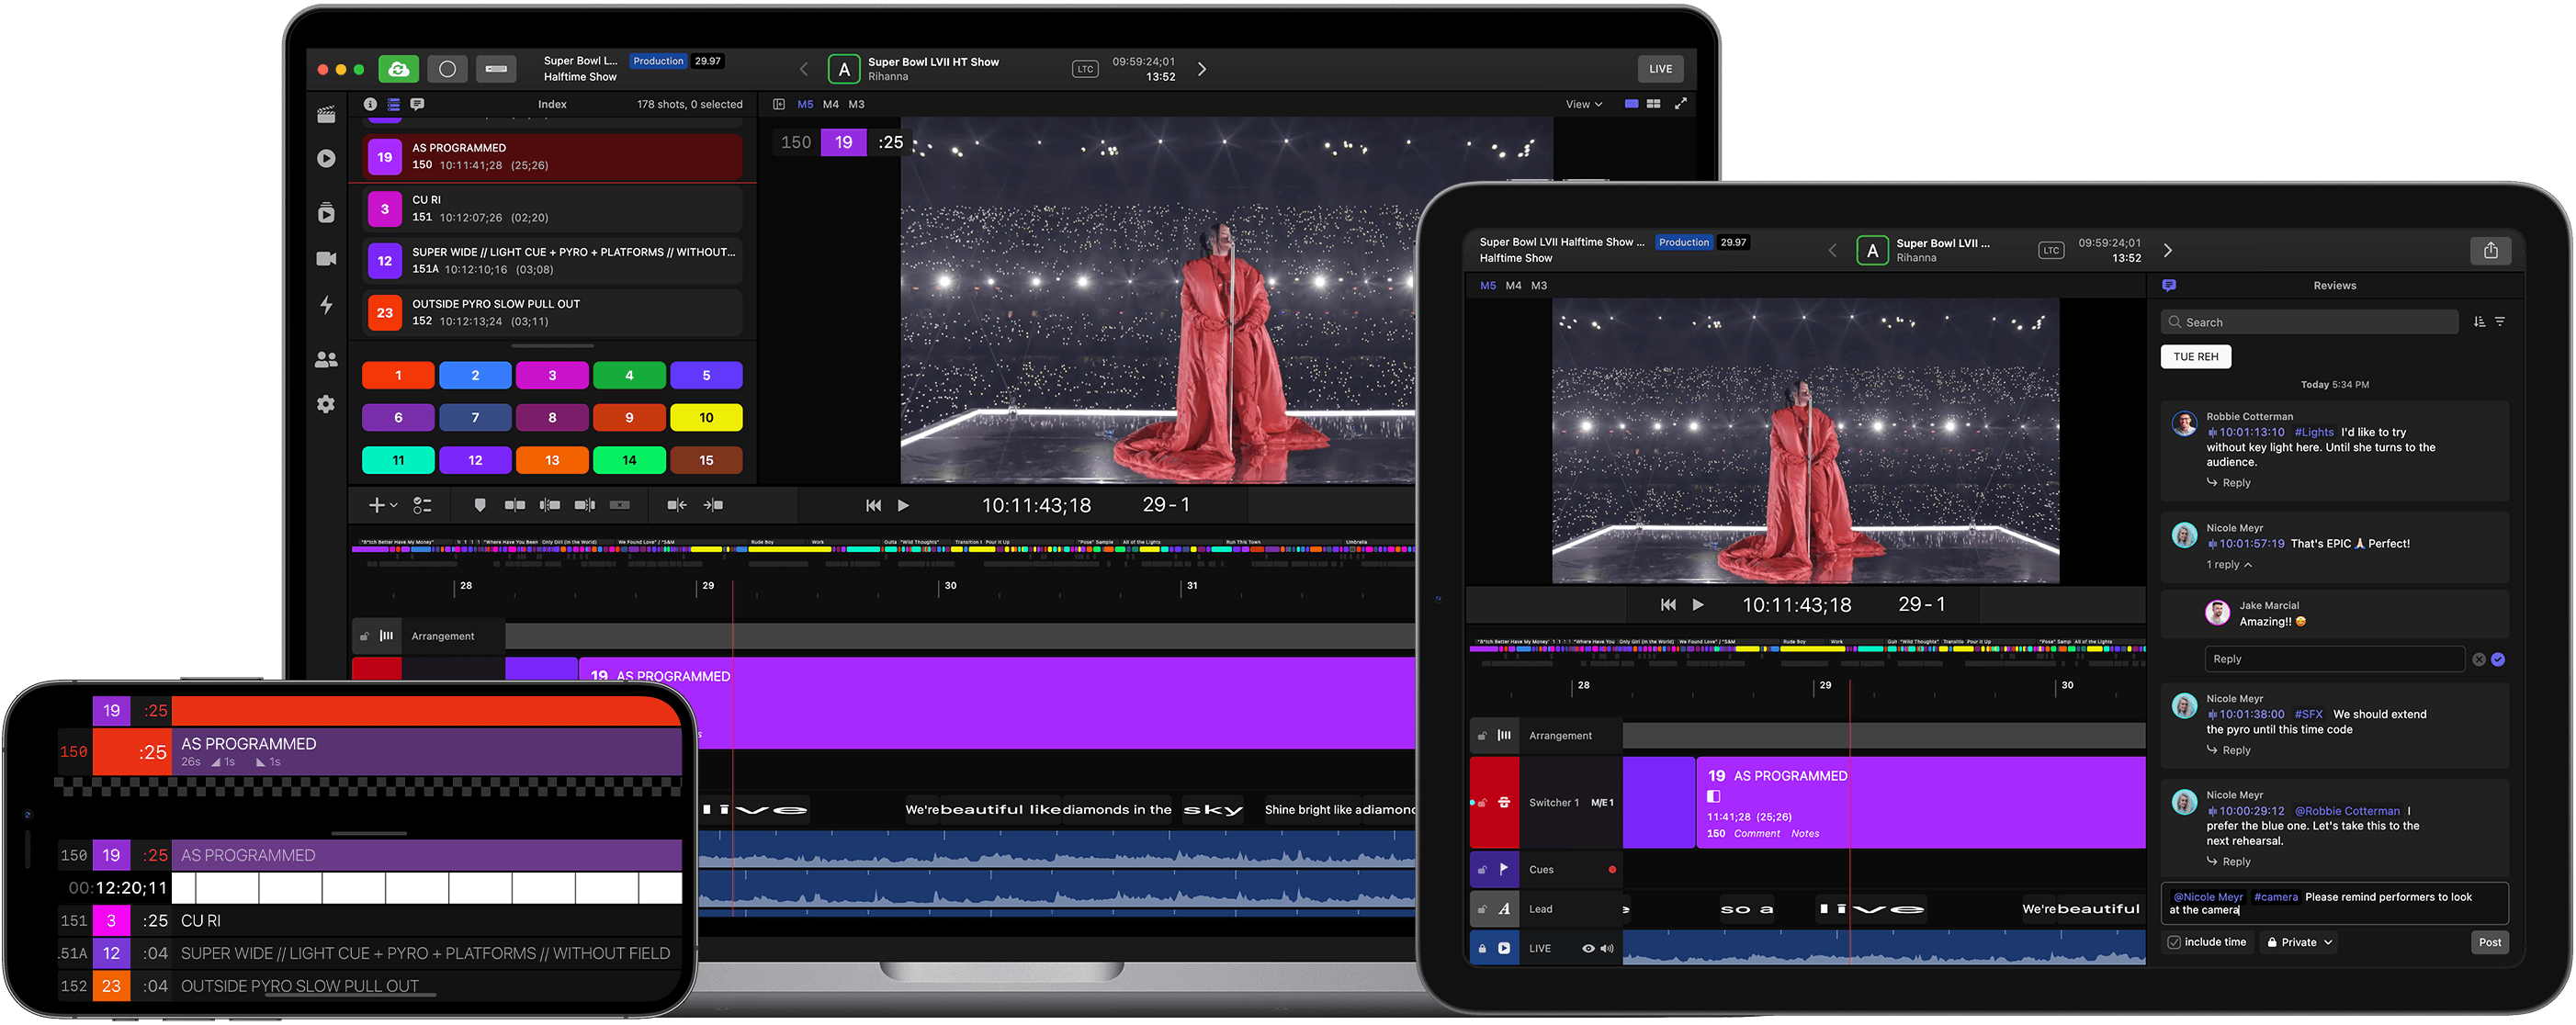This screenshot has height=1025, width=2576.
Task: Toggle the include time checkbox
Action: [2175, 942]
